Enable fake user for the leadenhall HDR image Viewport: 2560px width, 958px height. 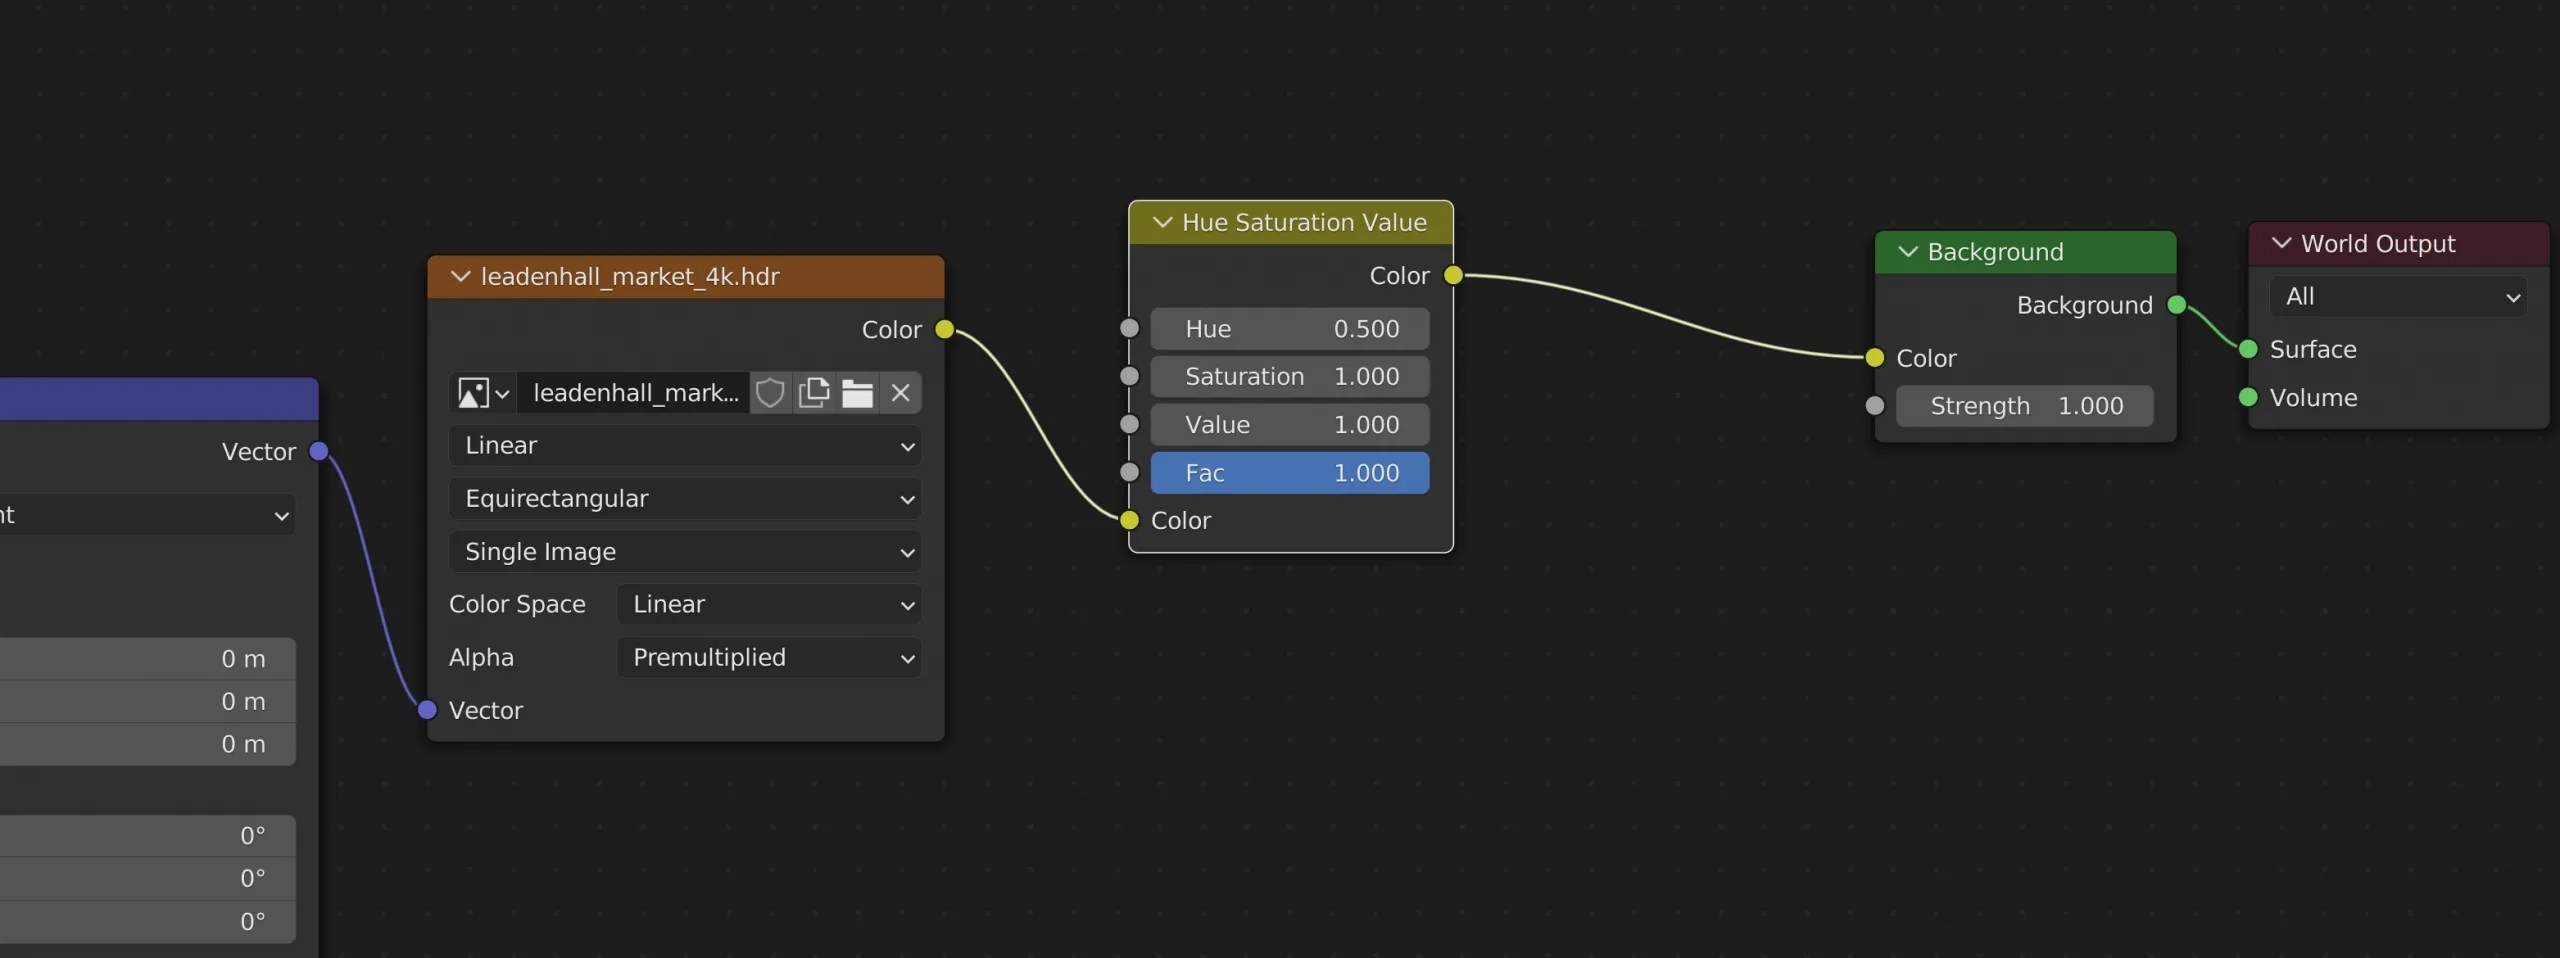768,393
